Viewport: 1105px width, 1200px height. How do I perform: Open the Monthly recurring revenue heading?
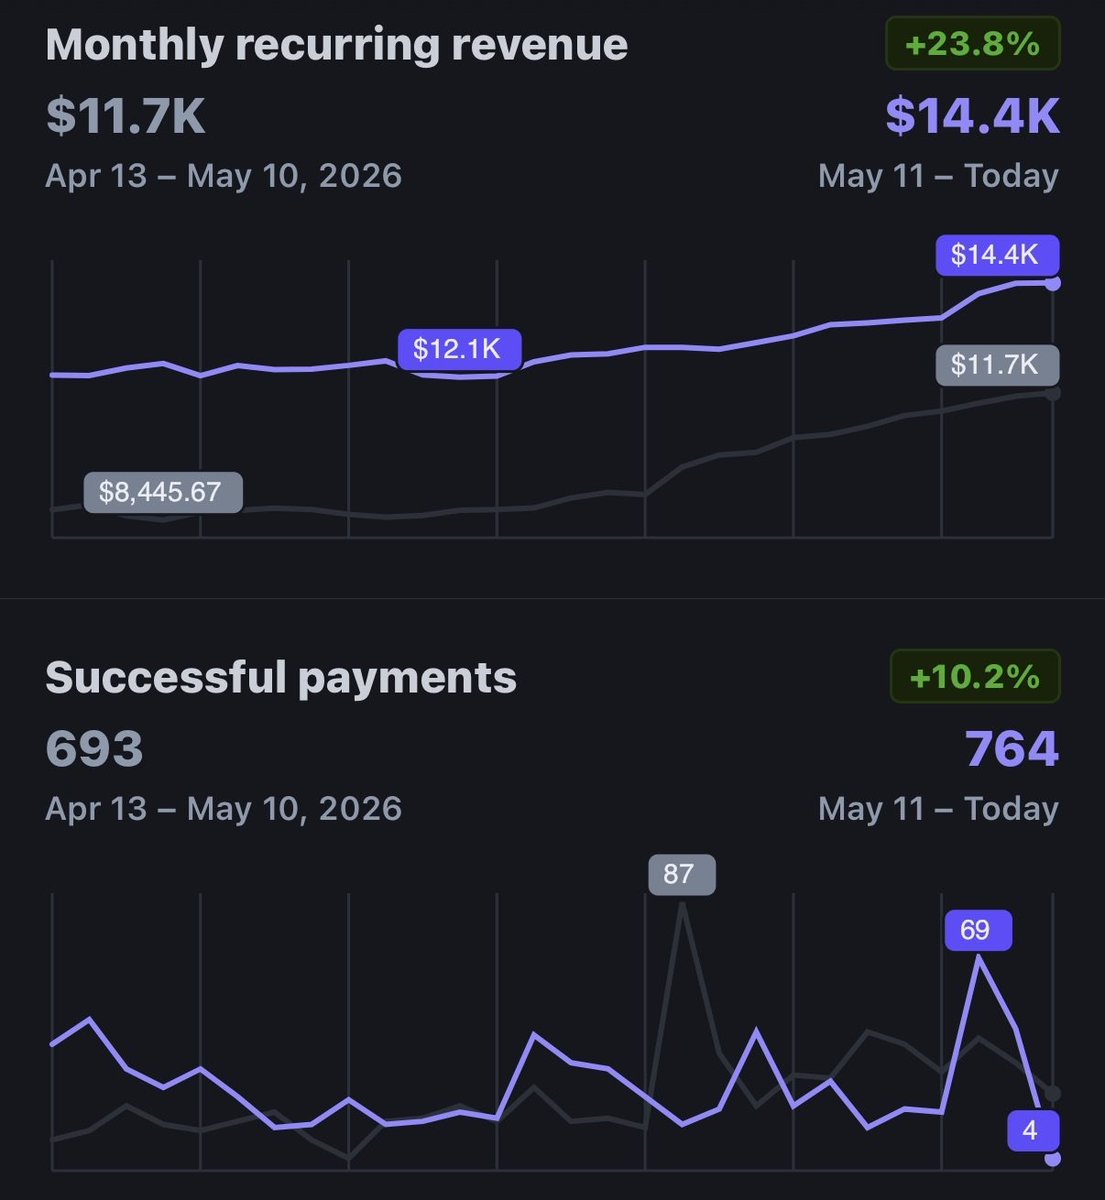(336, 45)
